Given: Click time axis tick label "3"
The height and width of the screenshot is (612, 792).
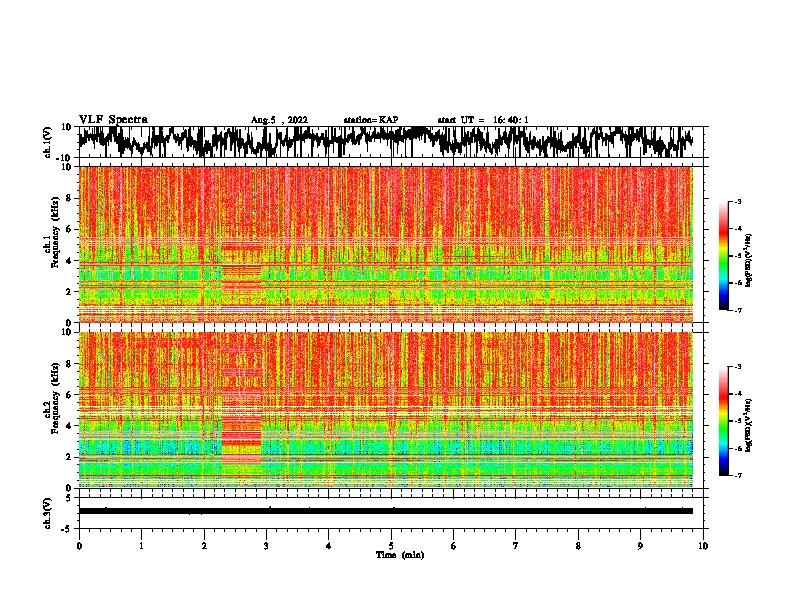Looking at the screenshot, I should (266, 546).
